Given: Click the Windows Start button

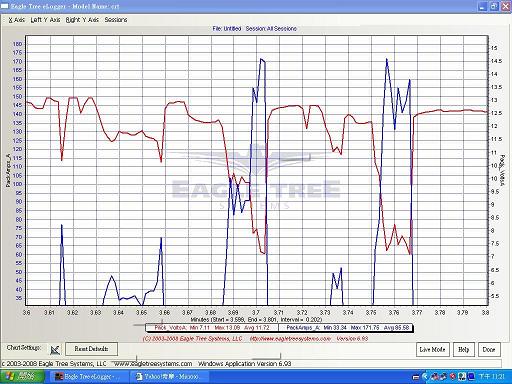Looking at the screenshot, I should 22,377.
